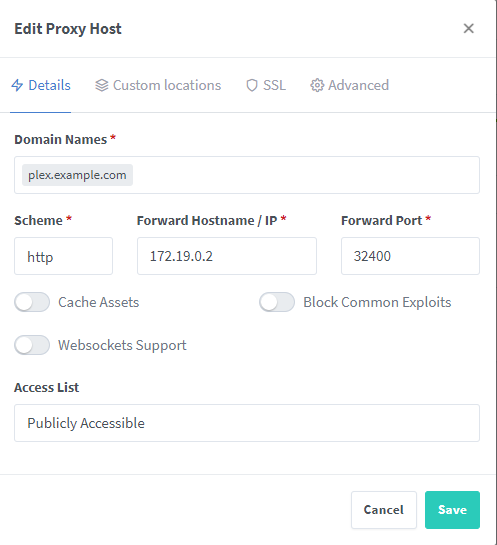Enable Websockets Support switch
Viewport: 497px width, 545px height.
(32, 345)
